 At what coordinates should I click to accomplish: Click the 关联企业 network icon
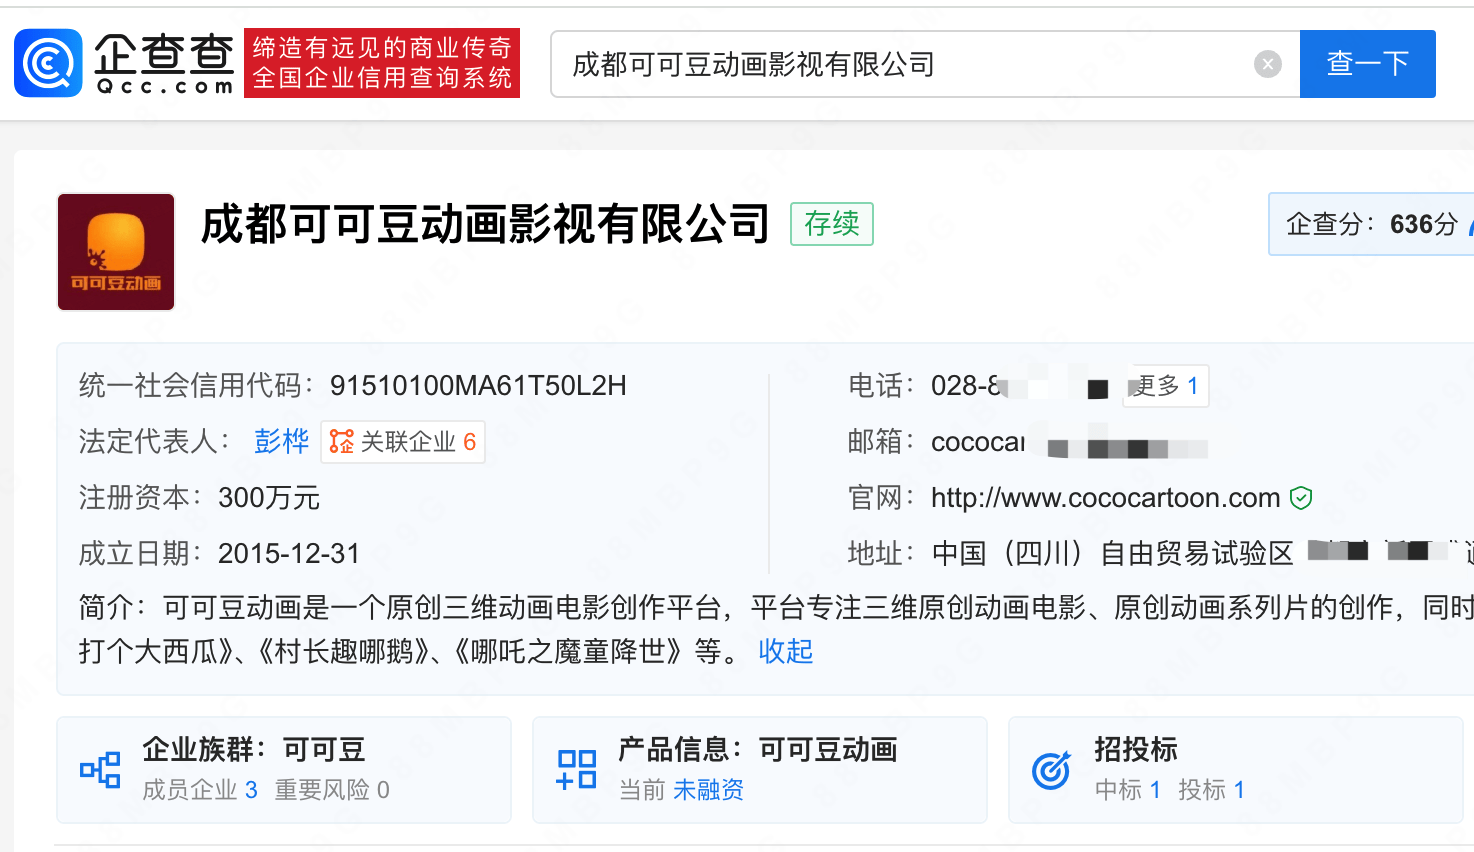click(x=342, y=442)
